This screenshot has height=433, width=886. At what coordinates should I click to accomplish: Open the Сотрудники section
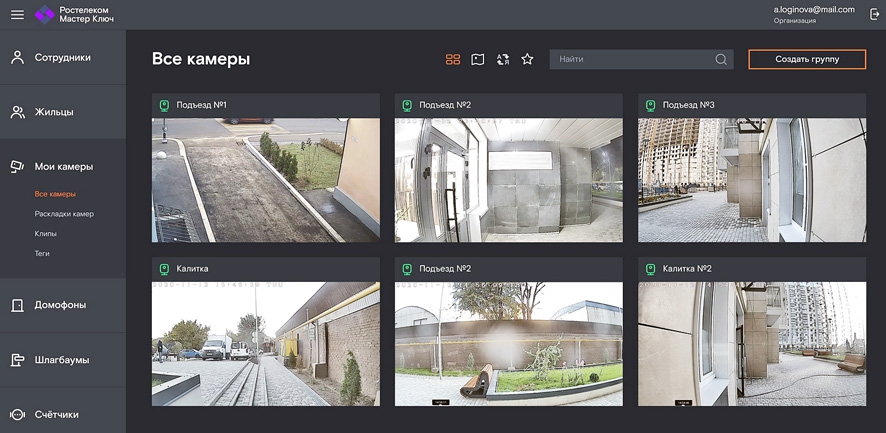click(x=62, y=58)
